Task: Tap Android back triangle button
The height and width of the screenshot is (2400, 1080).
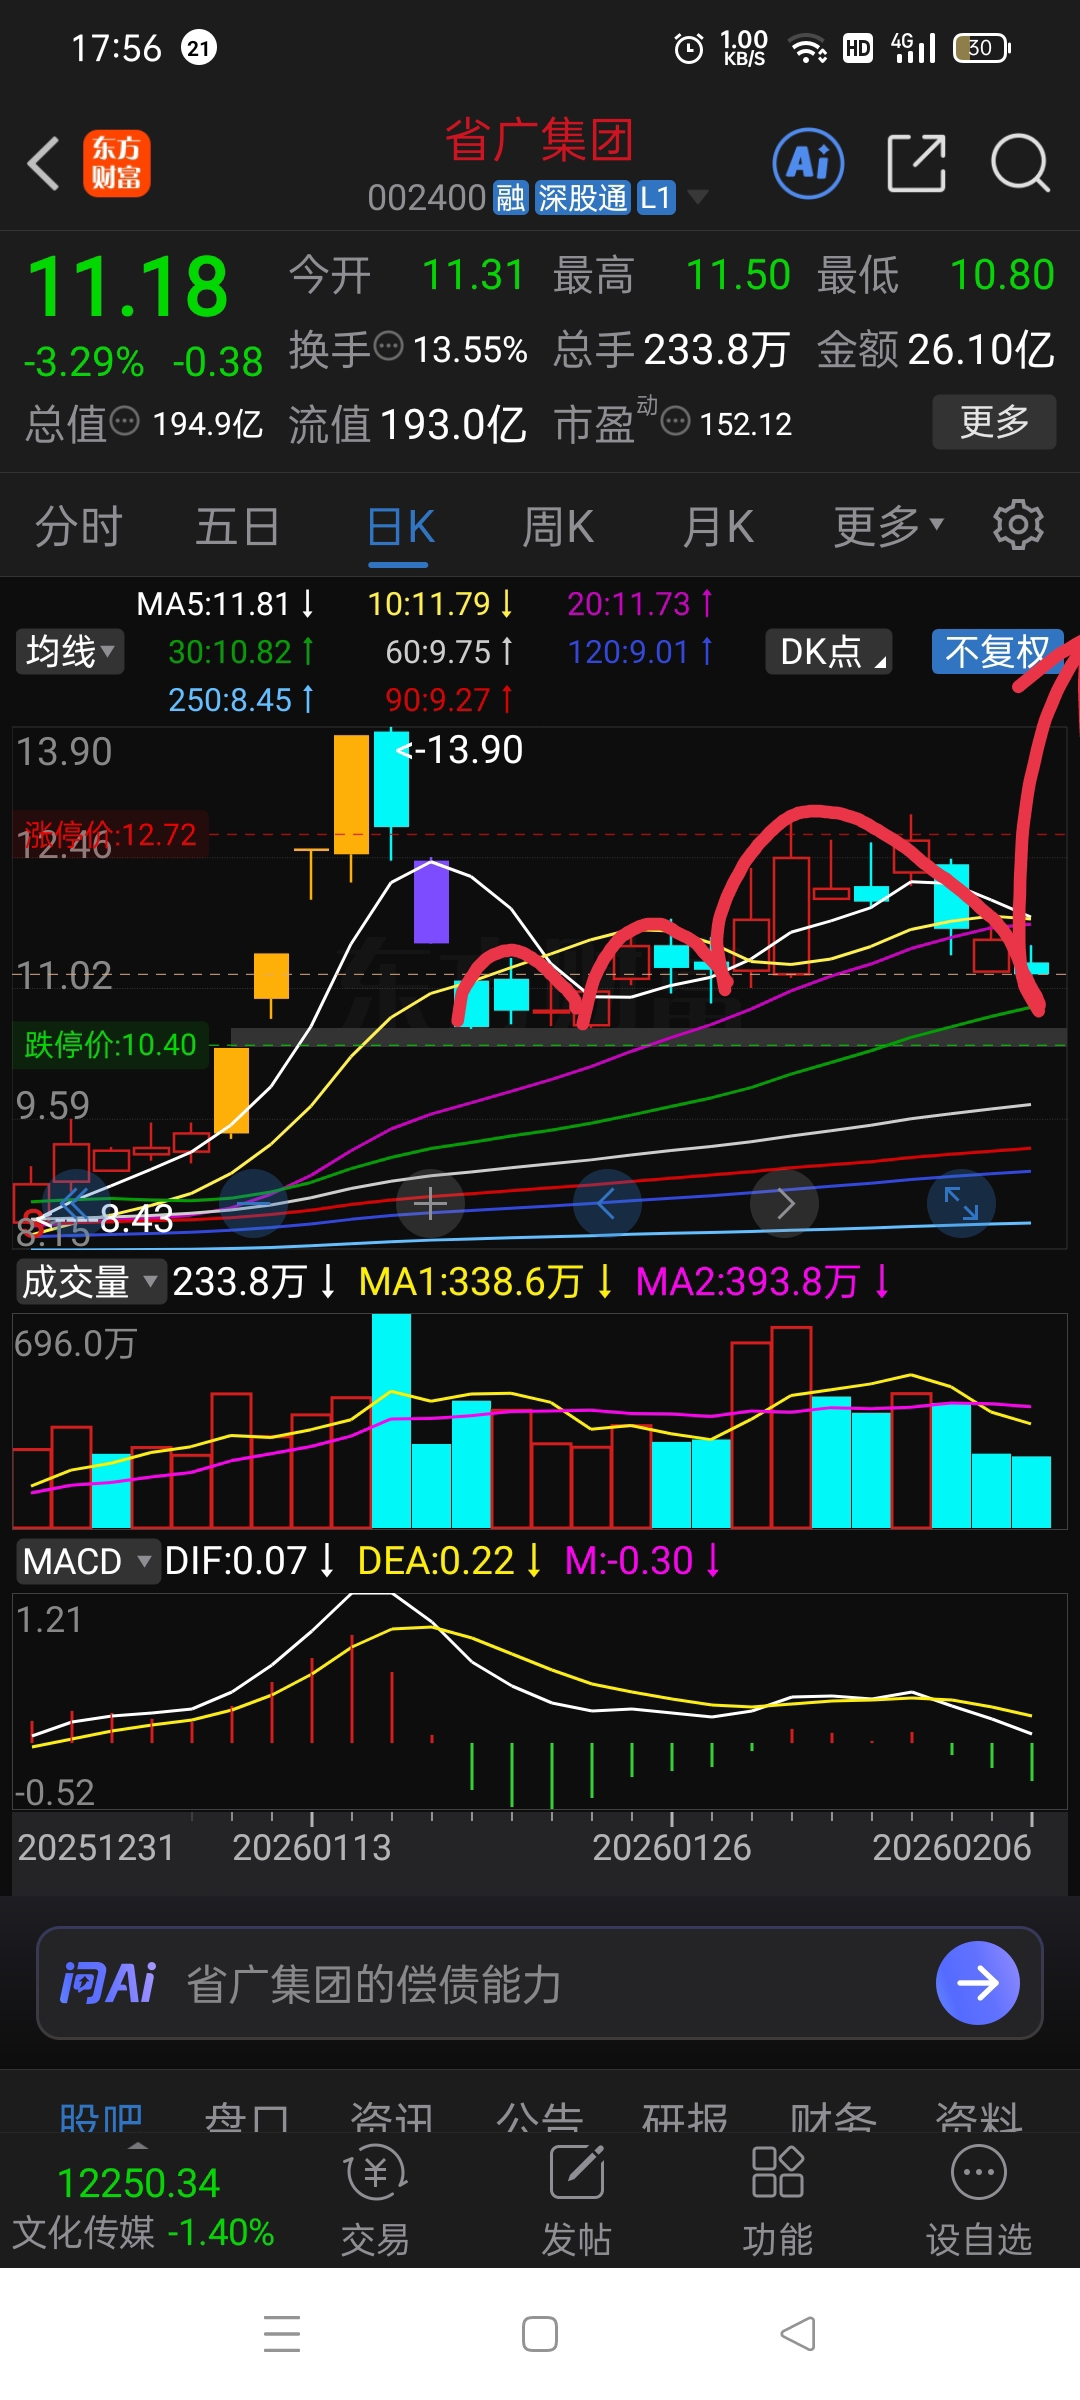Action: point(798,2334)
